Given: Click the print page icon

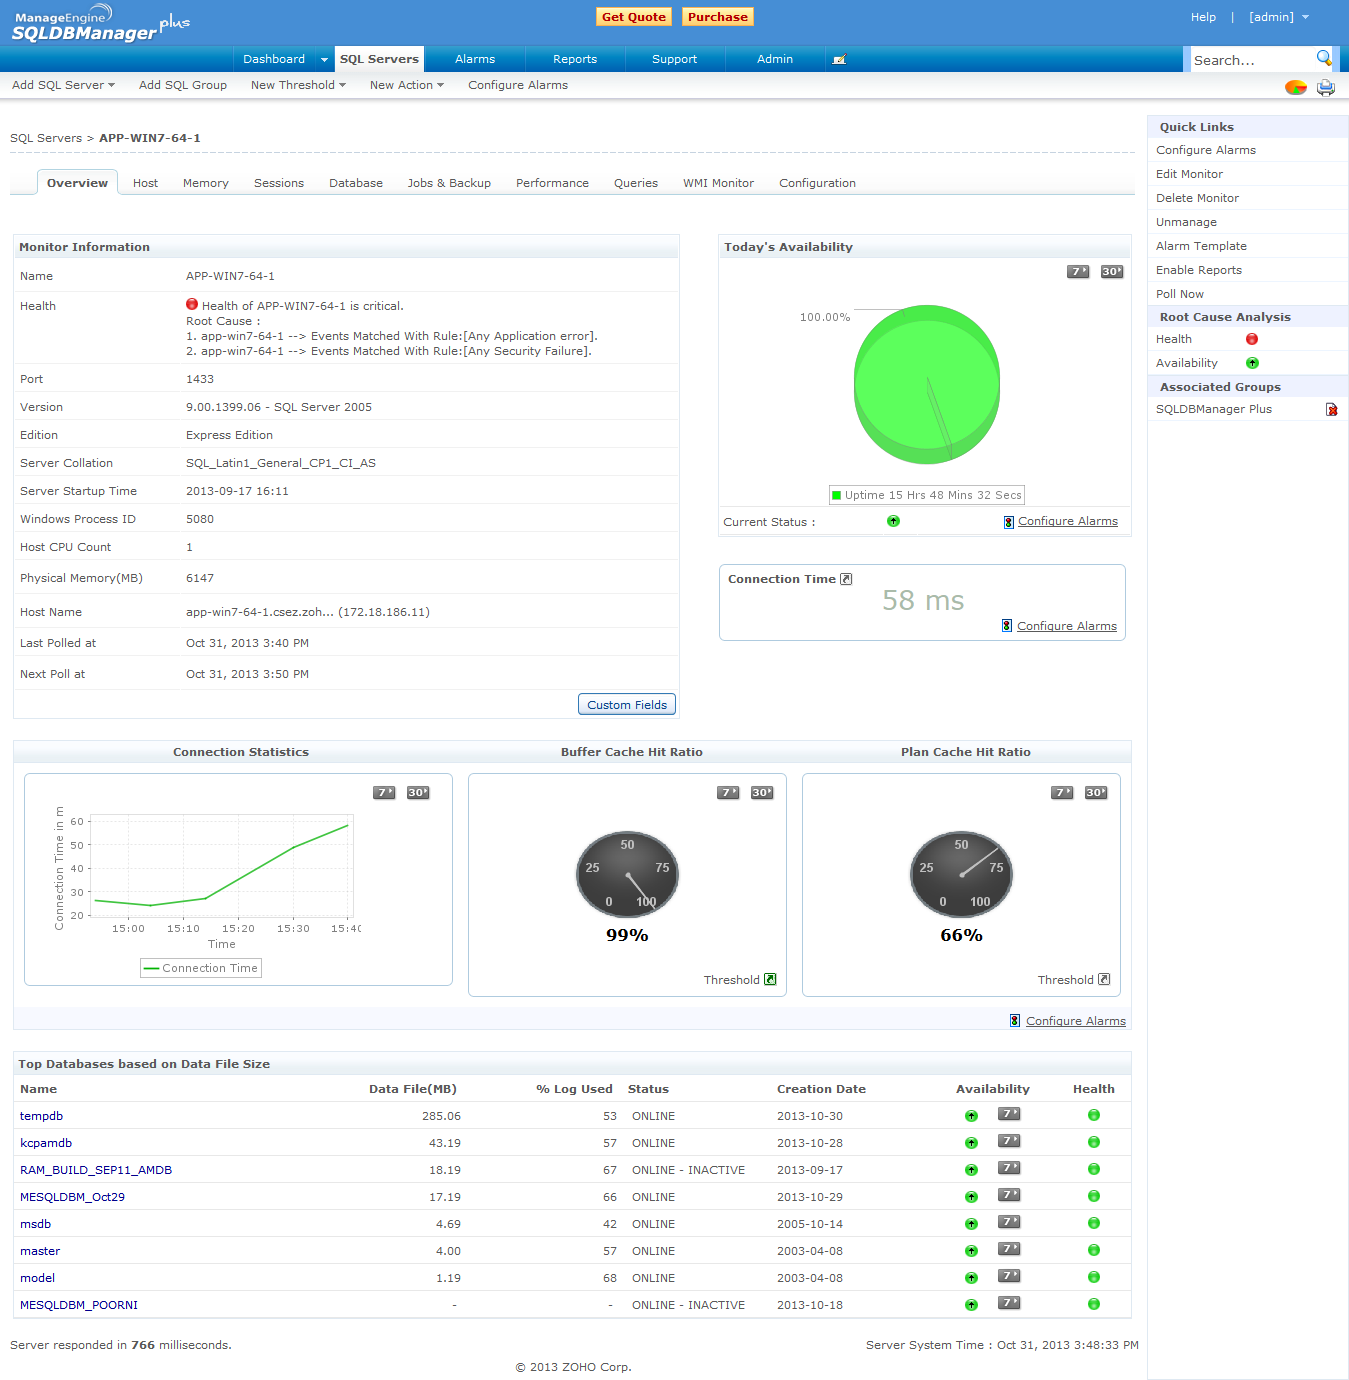Looking at the screenshot, I should pyautogui.click(x=1325, y=88).
